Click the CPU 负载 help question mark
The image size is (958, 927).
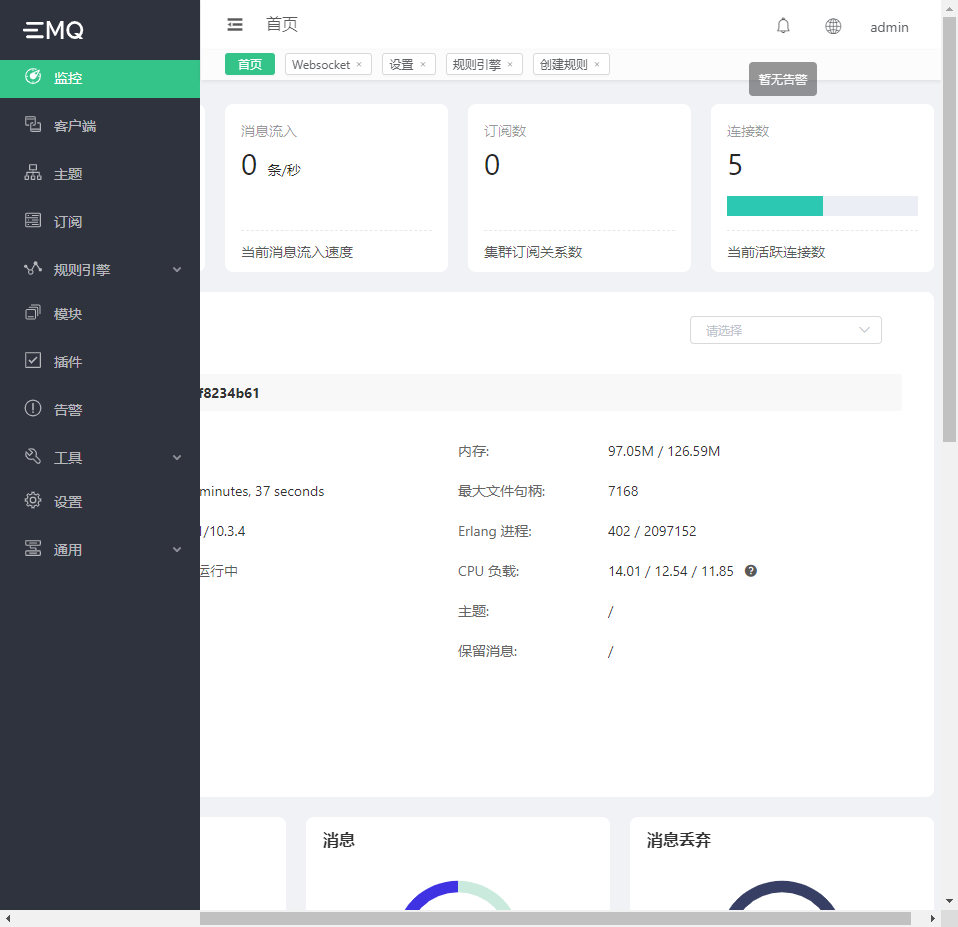[x=751, y=570]
